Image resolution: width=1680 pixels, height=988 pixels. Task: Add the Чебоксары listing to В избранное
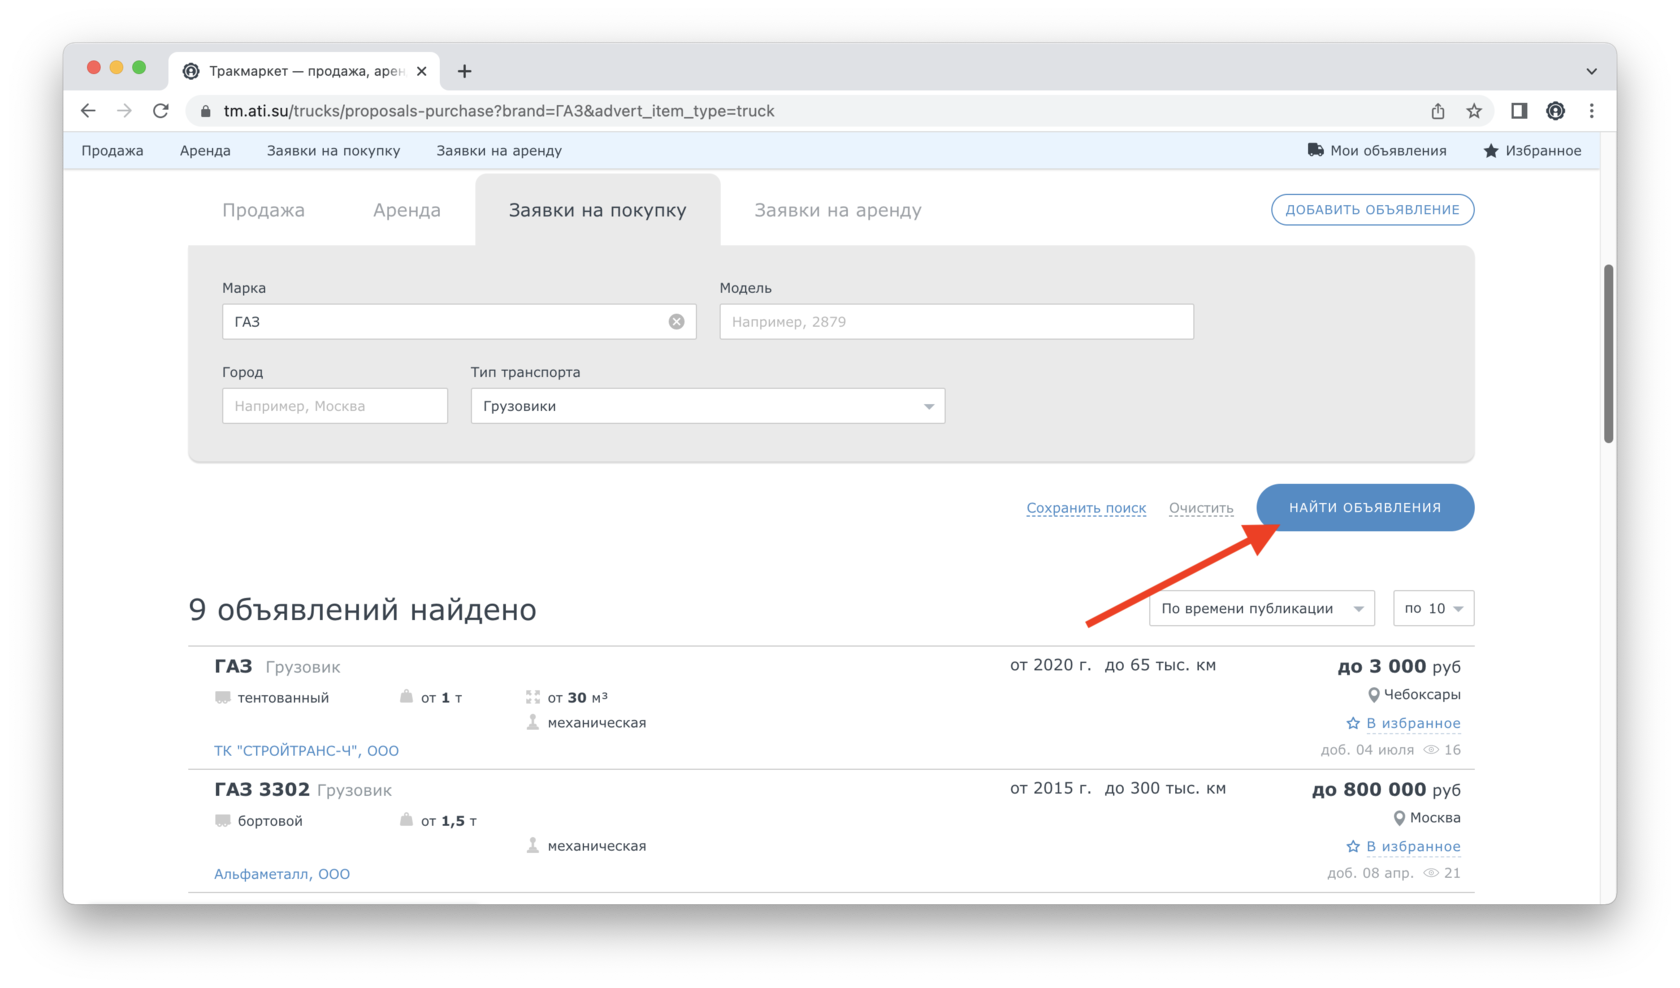click(x=1403, y=723)
